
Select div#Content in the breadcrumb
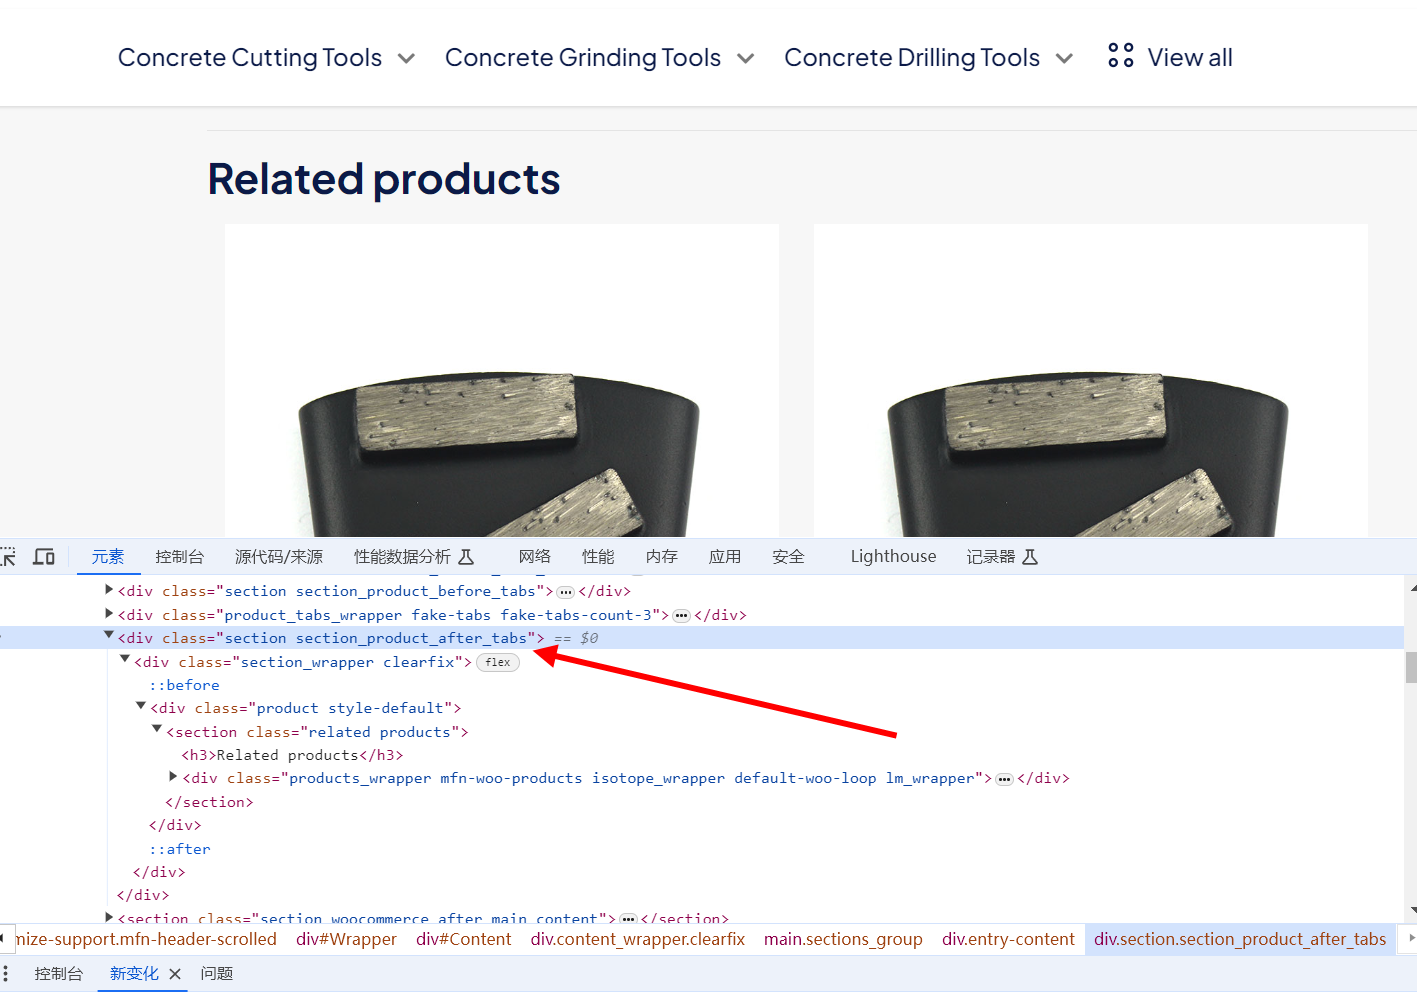[464, 940]
